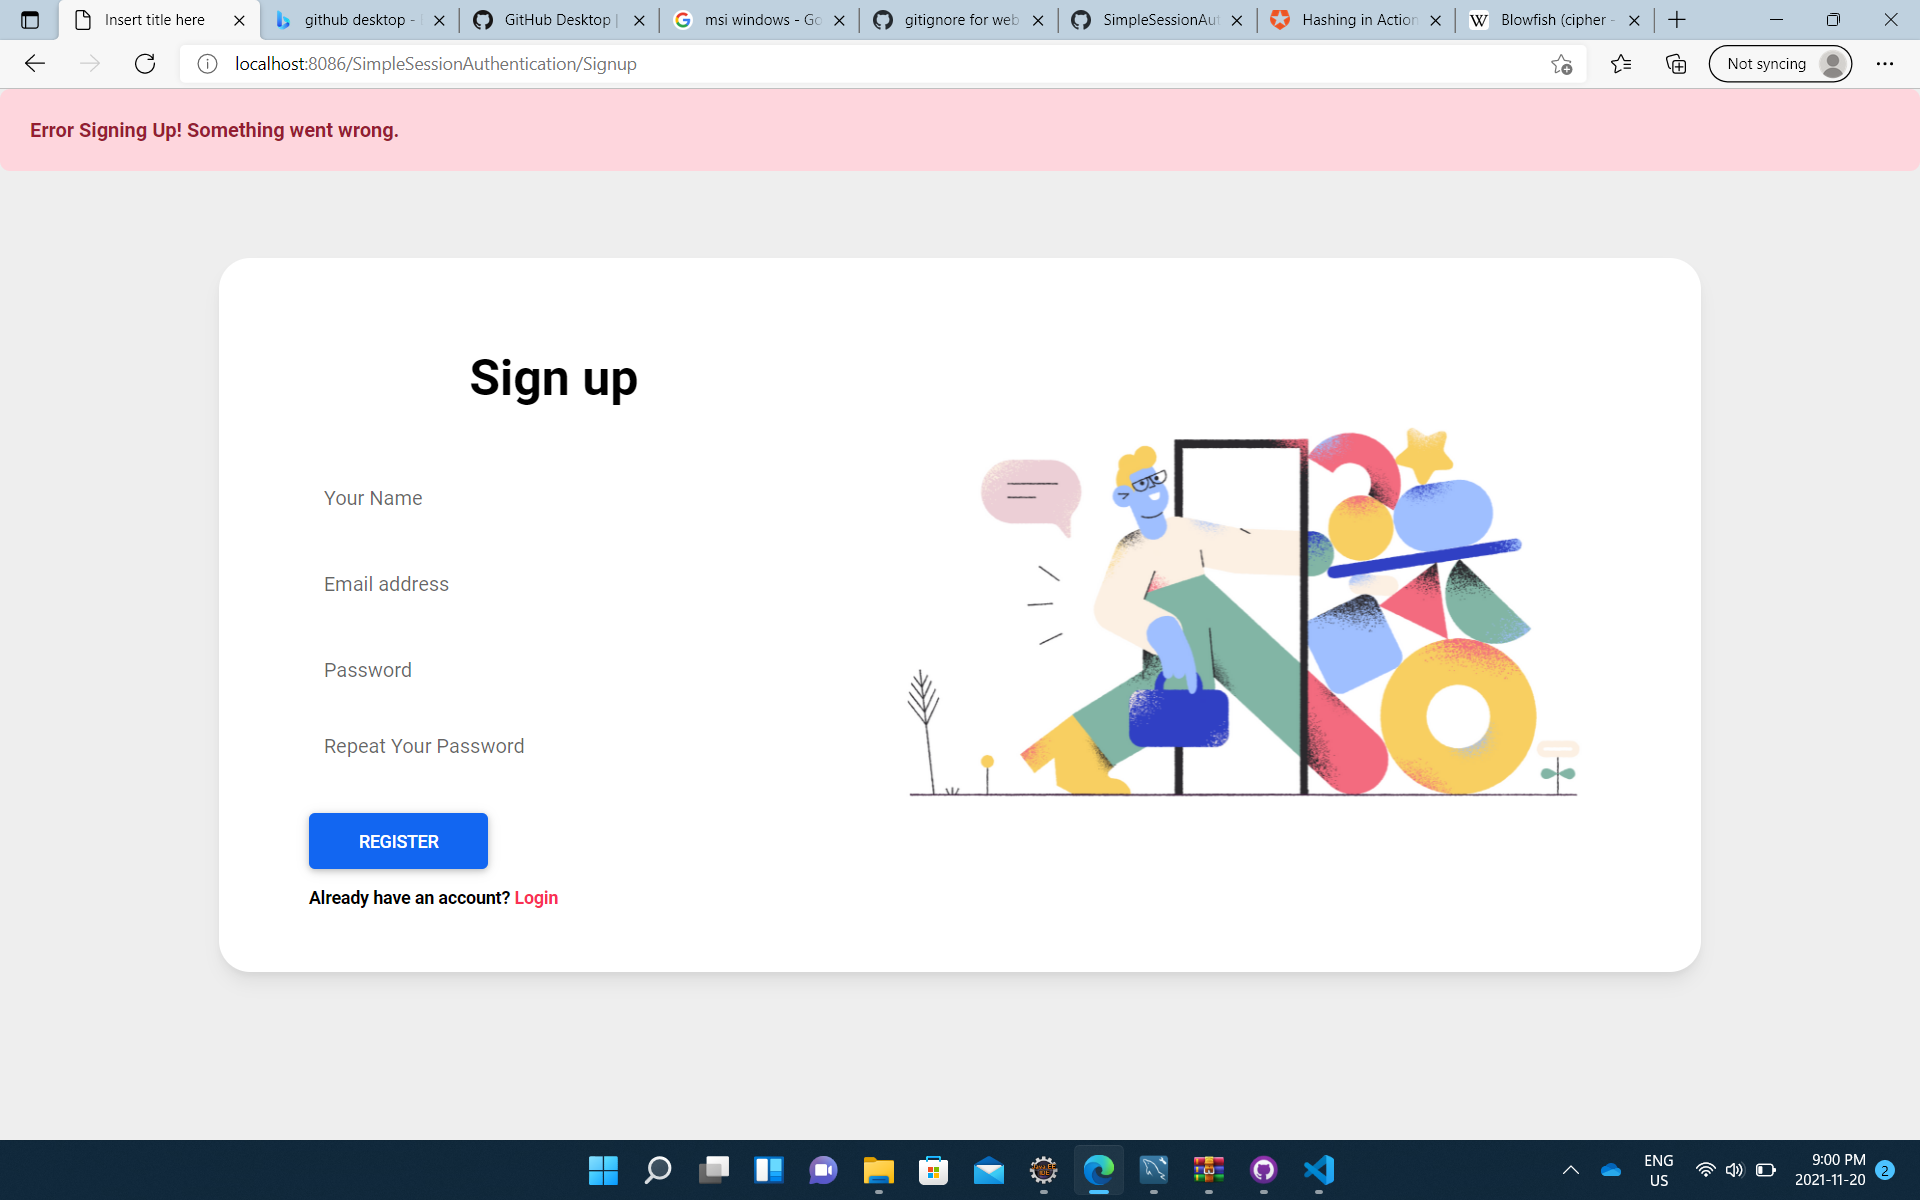
Task: Click the REGISTER button
Action: coord(398,841)
